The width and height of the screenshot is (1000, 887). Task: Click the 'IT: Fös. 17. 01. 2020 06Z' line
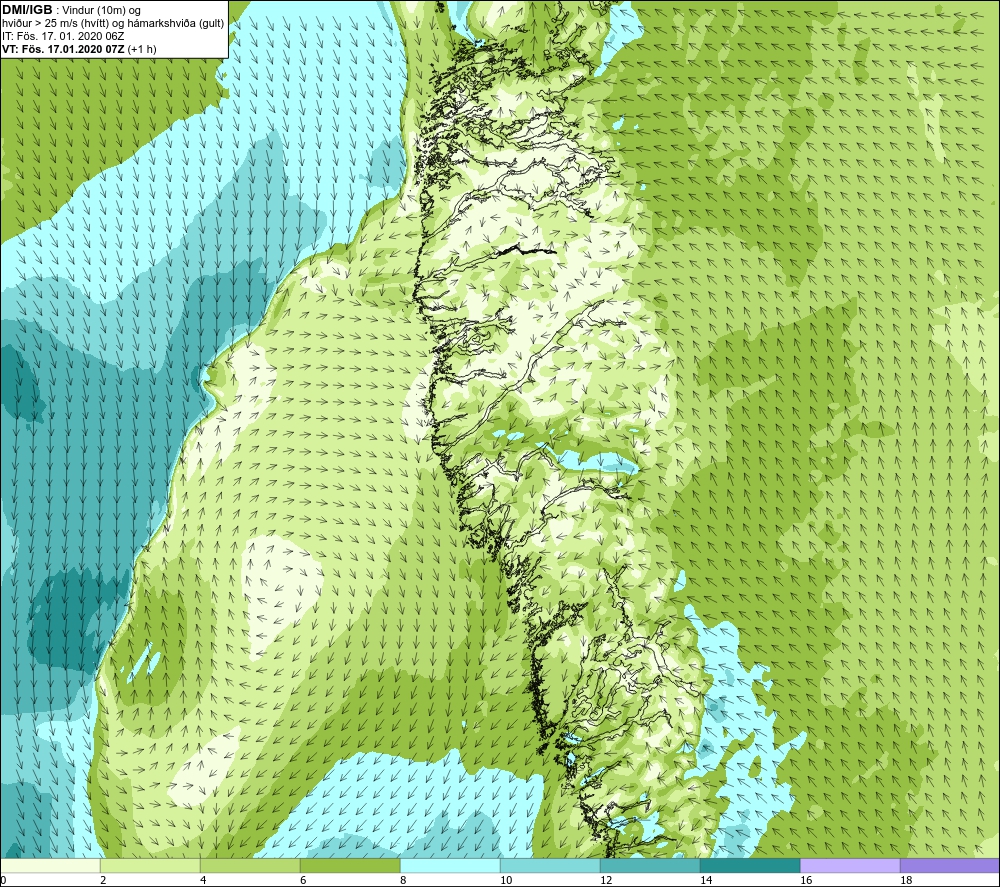pyautogui.click(x=63, y=36)
